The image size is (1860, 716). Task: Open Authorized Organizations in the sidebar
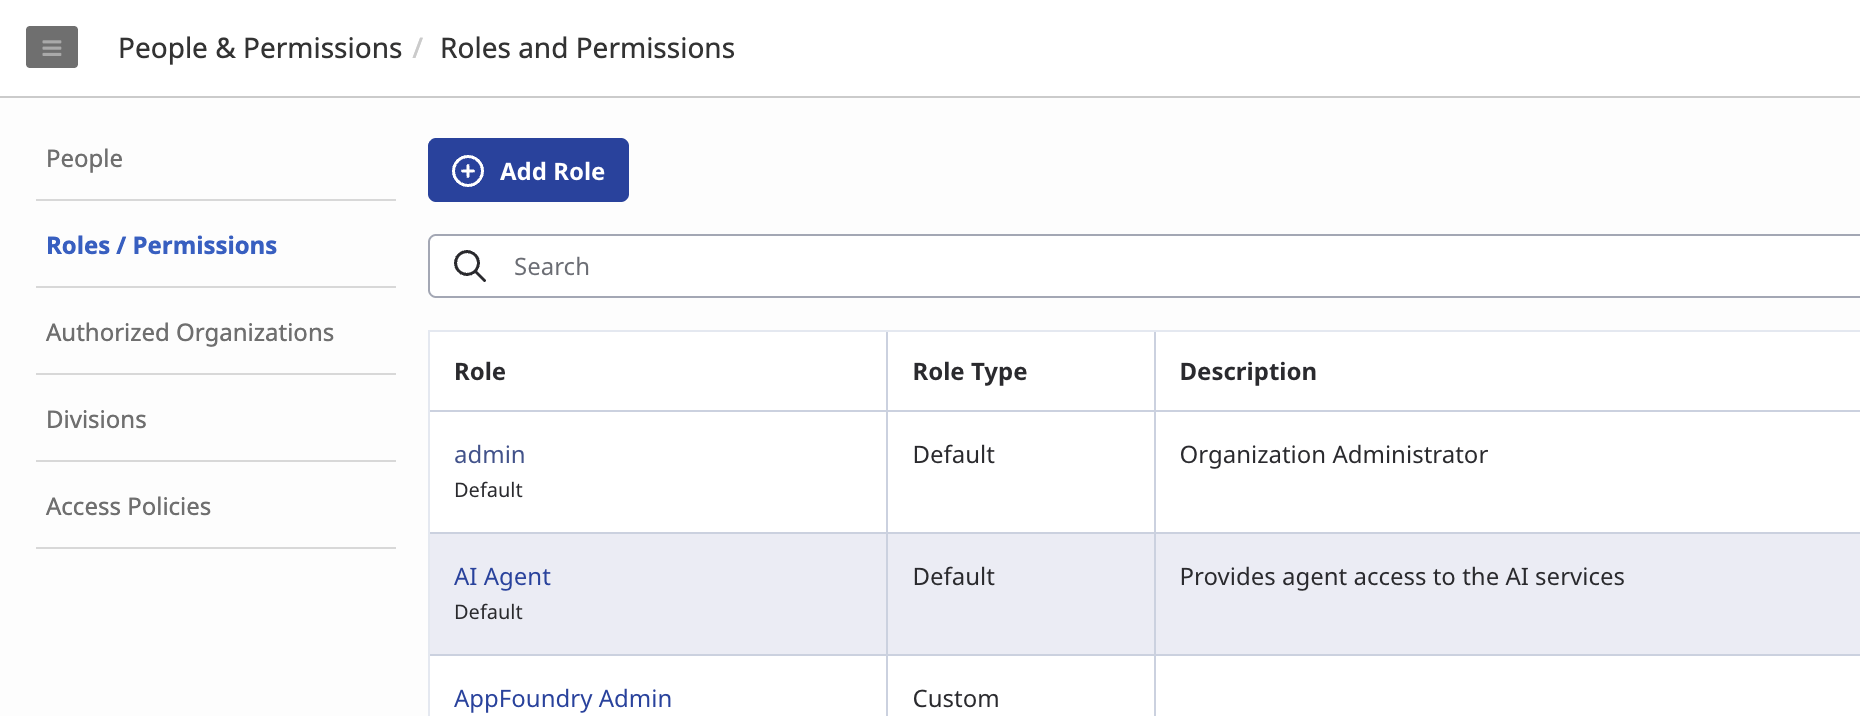[190, 332]
